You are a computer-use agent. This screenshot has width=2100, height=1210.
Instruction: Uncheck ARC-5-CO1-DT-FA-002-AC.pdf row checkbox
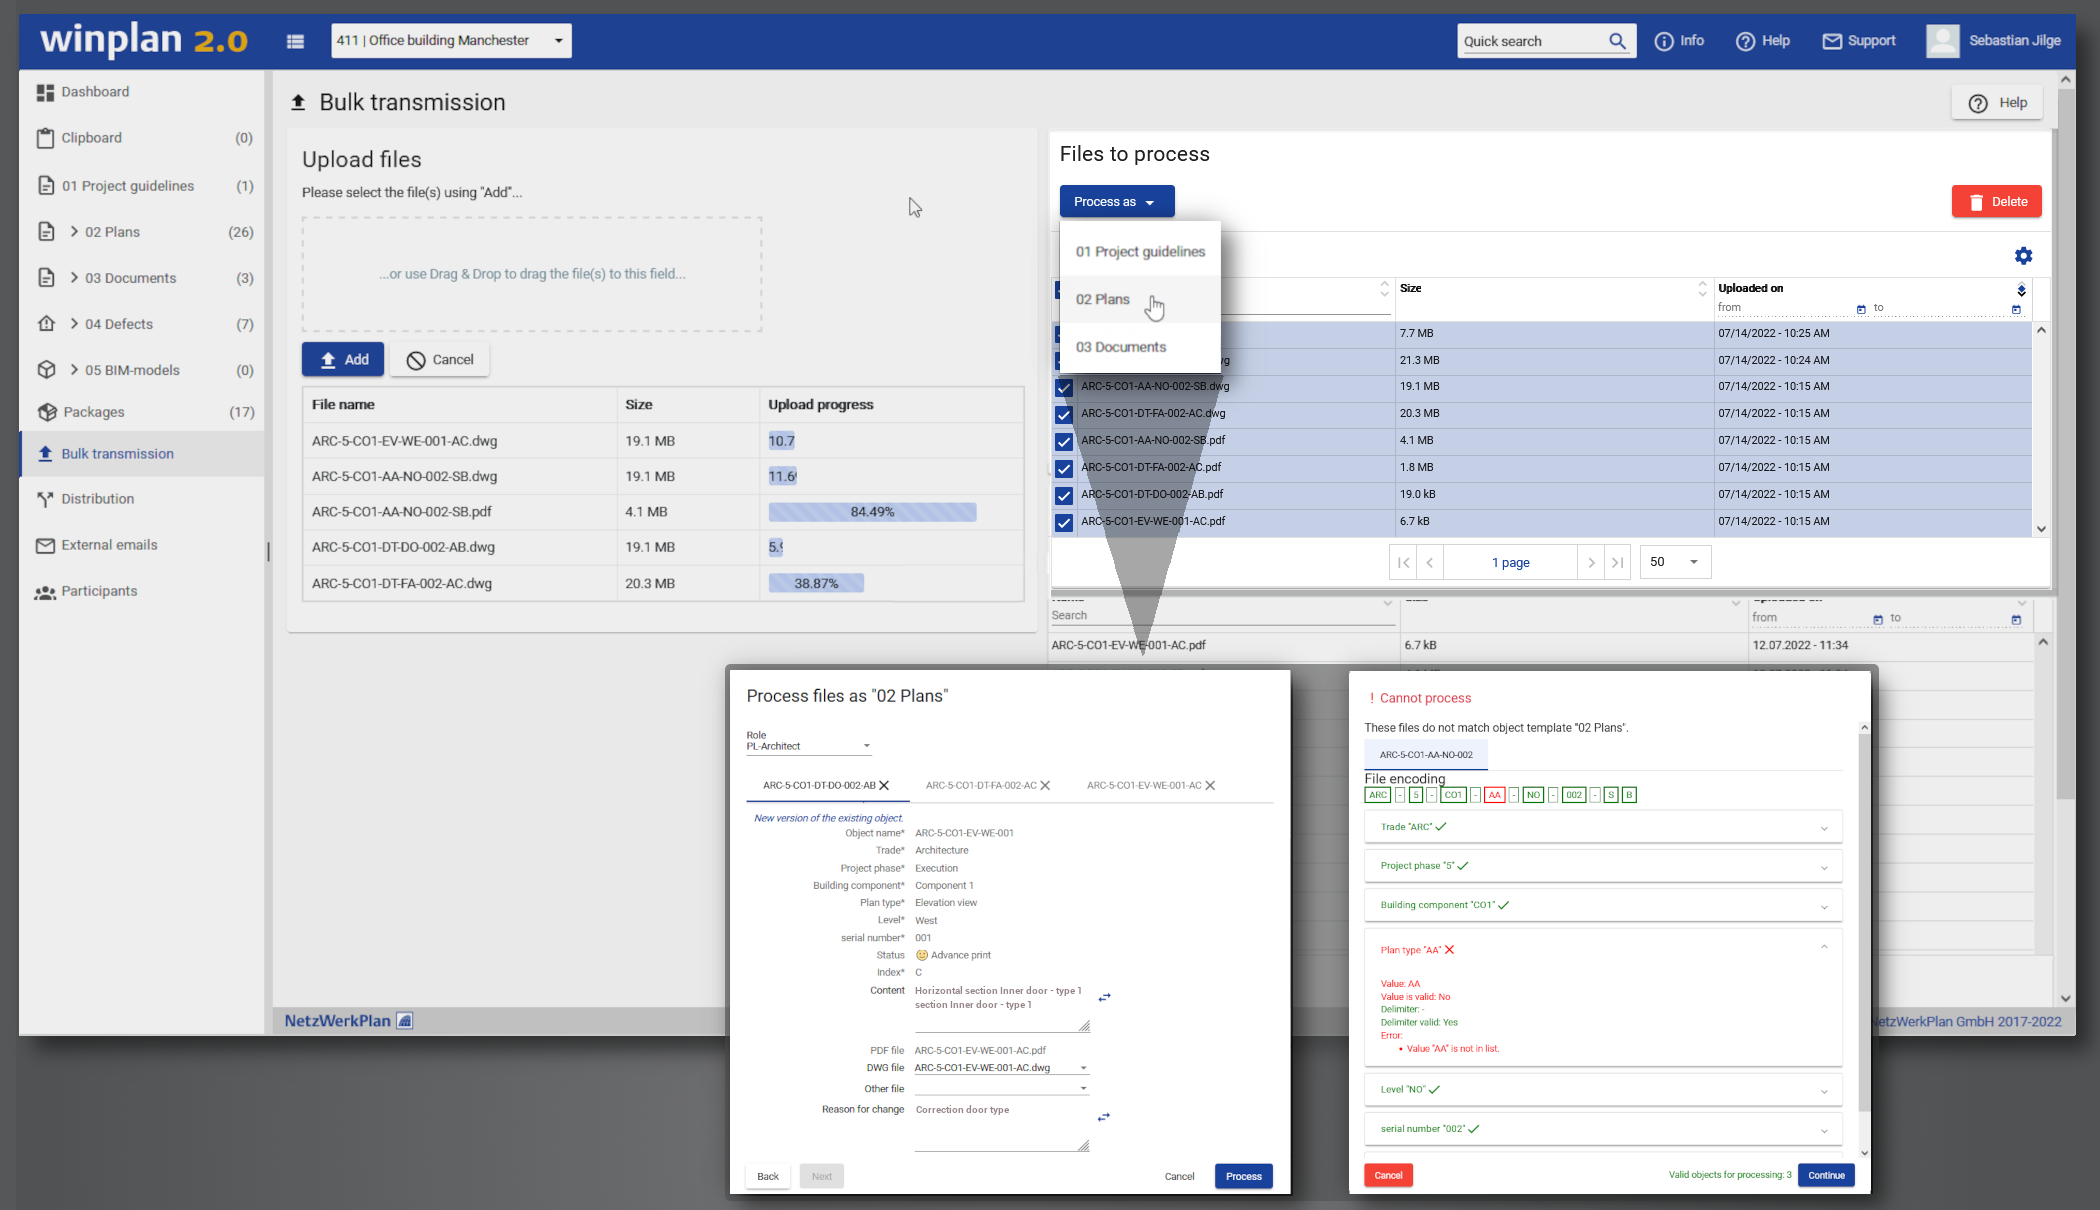[1064, 469]
